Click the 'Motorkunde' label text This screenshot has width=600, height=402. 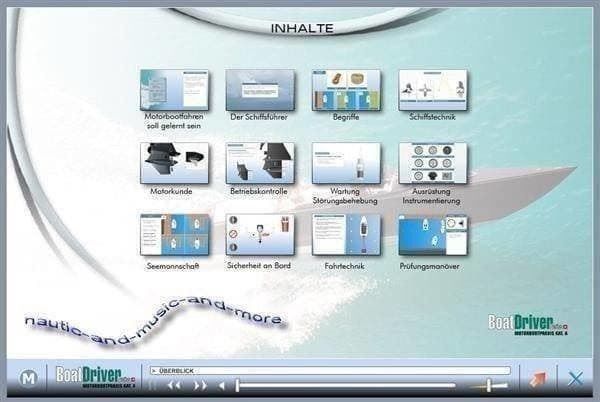[171, 191]
